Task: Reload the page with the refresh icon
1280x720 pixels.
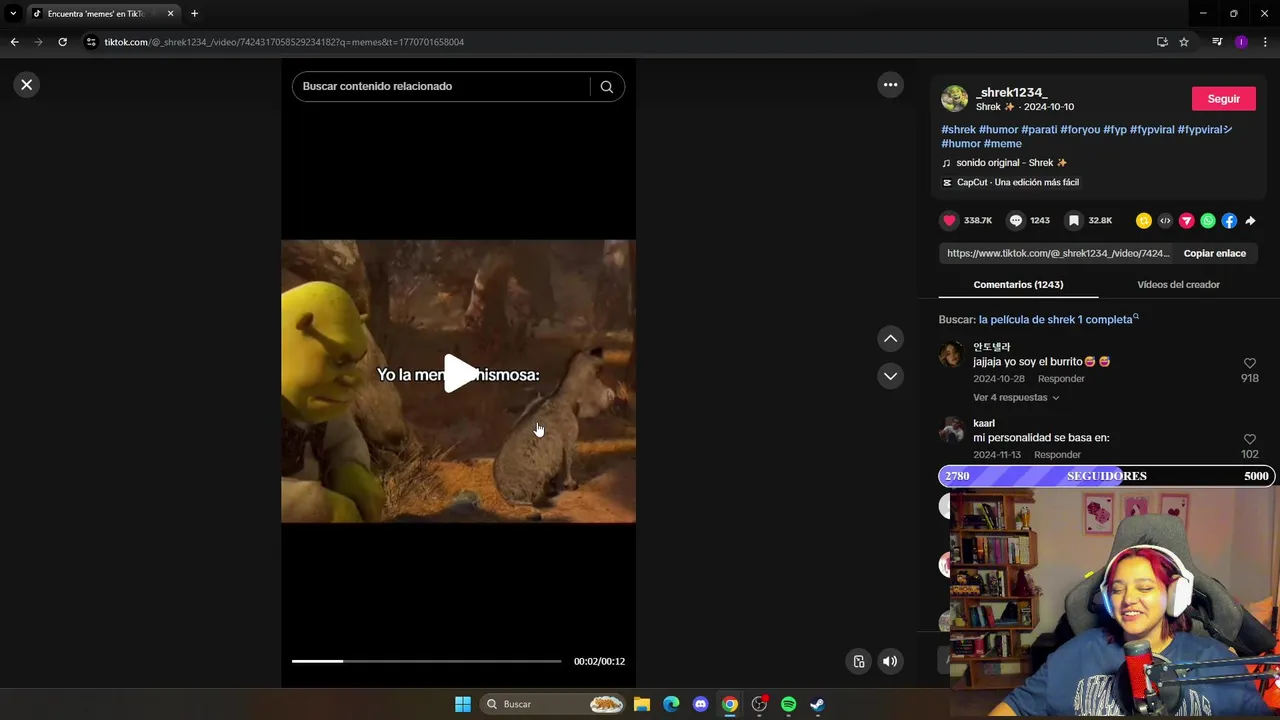Action: point(62,42)
